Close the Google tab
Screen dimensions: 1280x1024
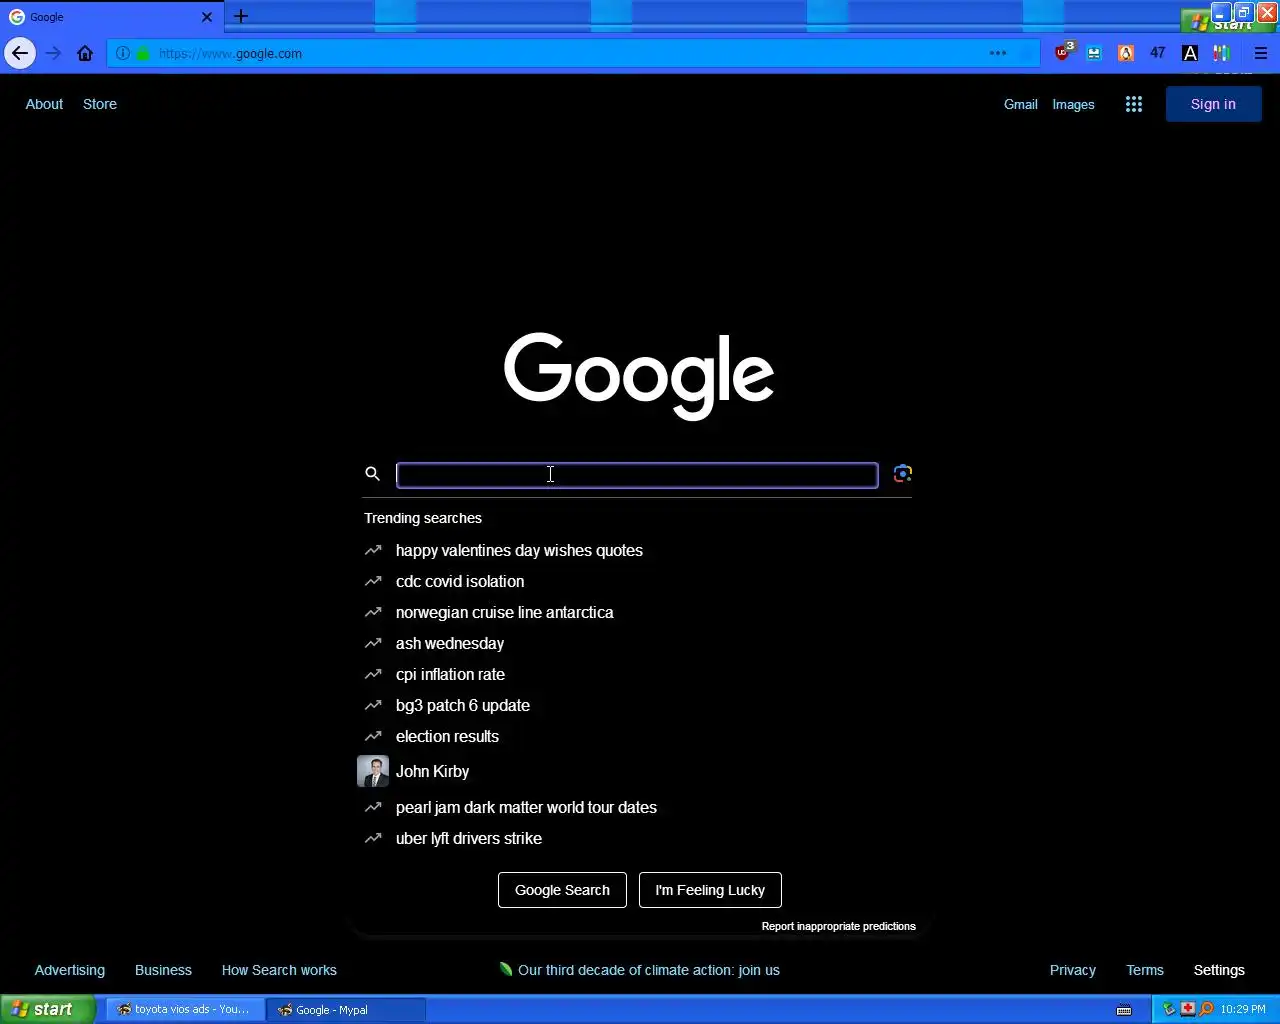coord(207,17)
